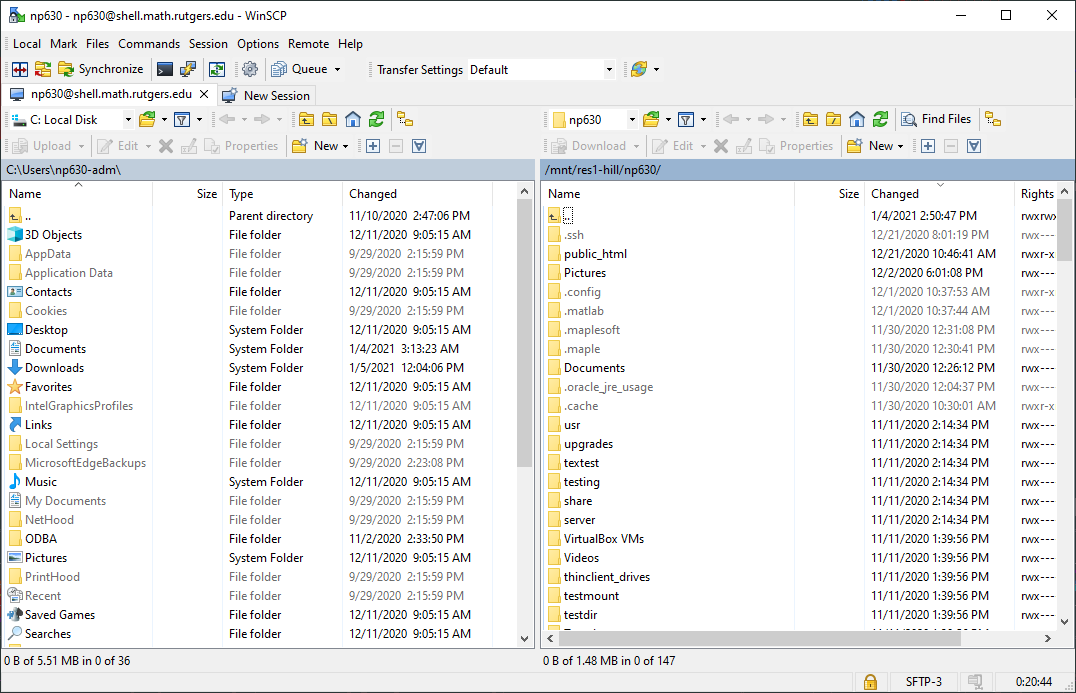Open the Session menu
Screen dimensions: 1076x693
208,44
